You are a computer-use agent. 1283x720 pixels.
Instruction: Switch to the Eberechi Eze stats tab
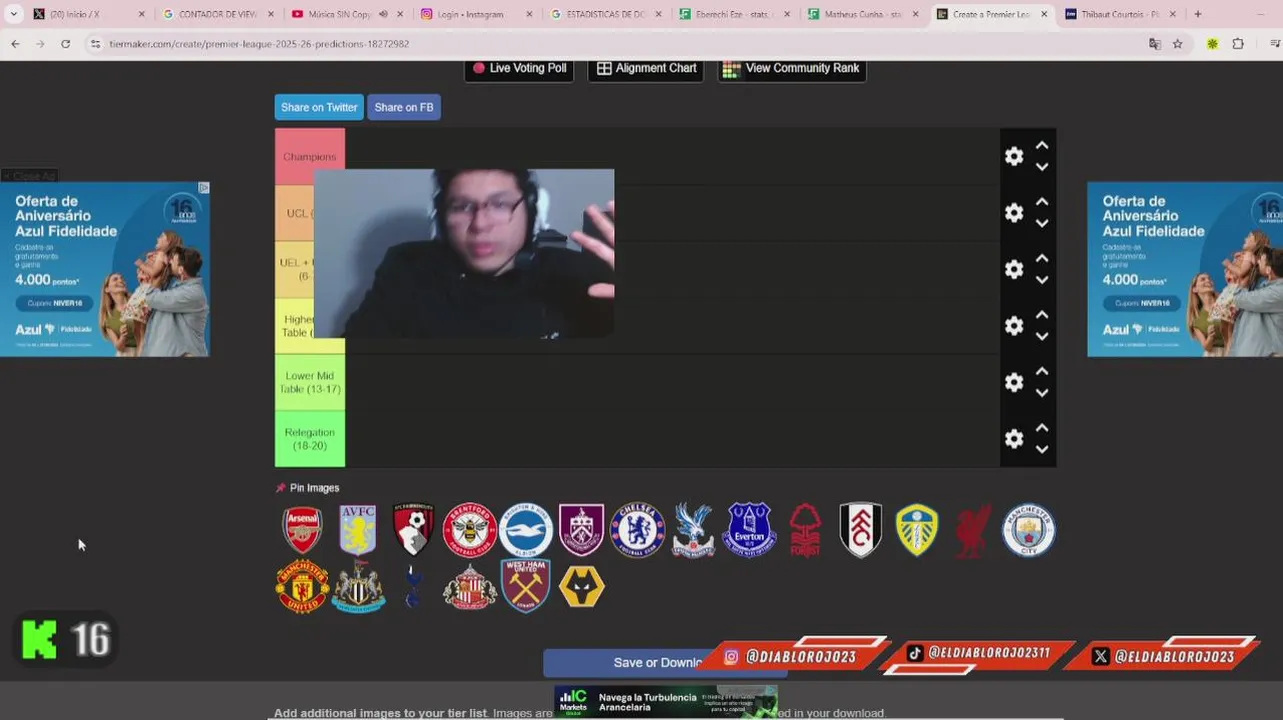point(733,14)
